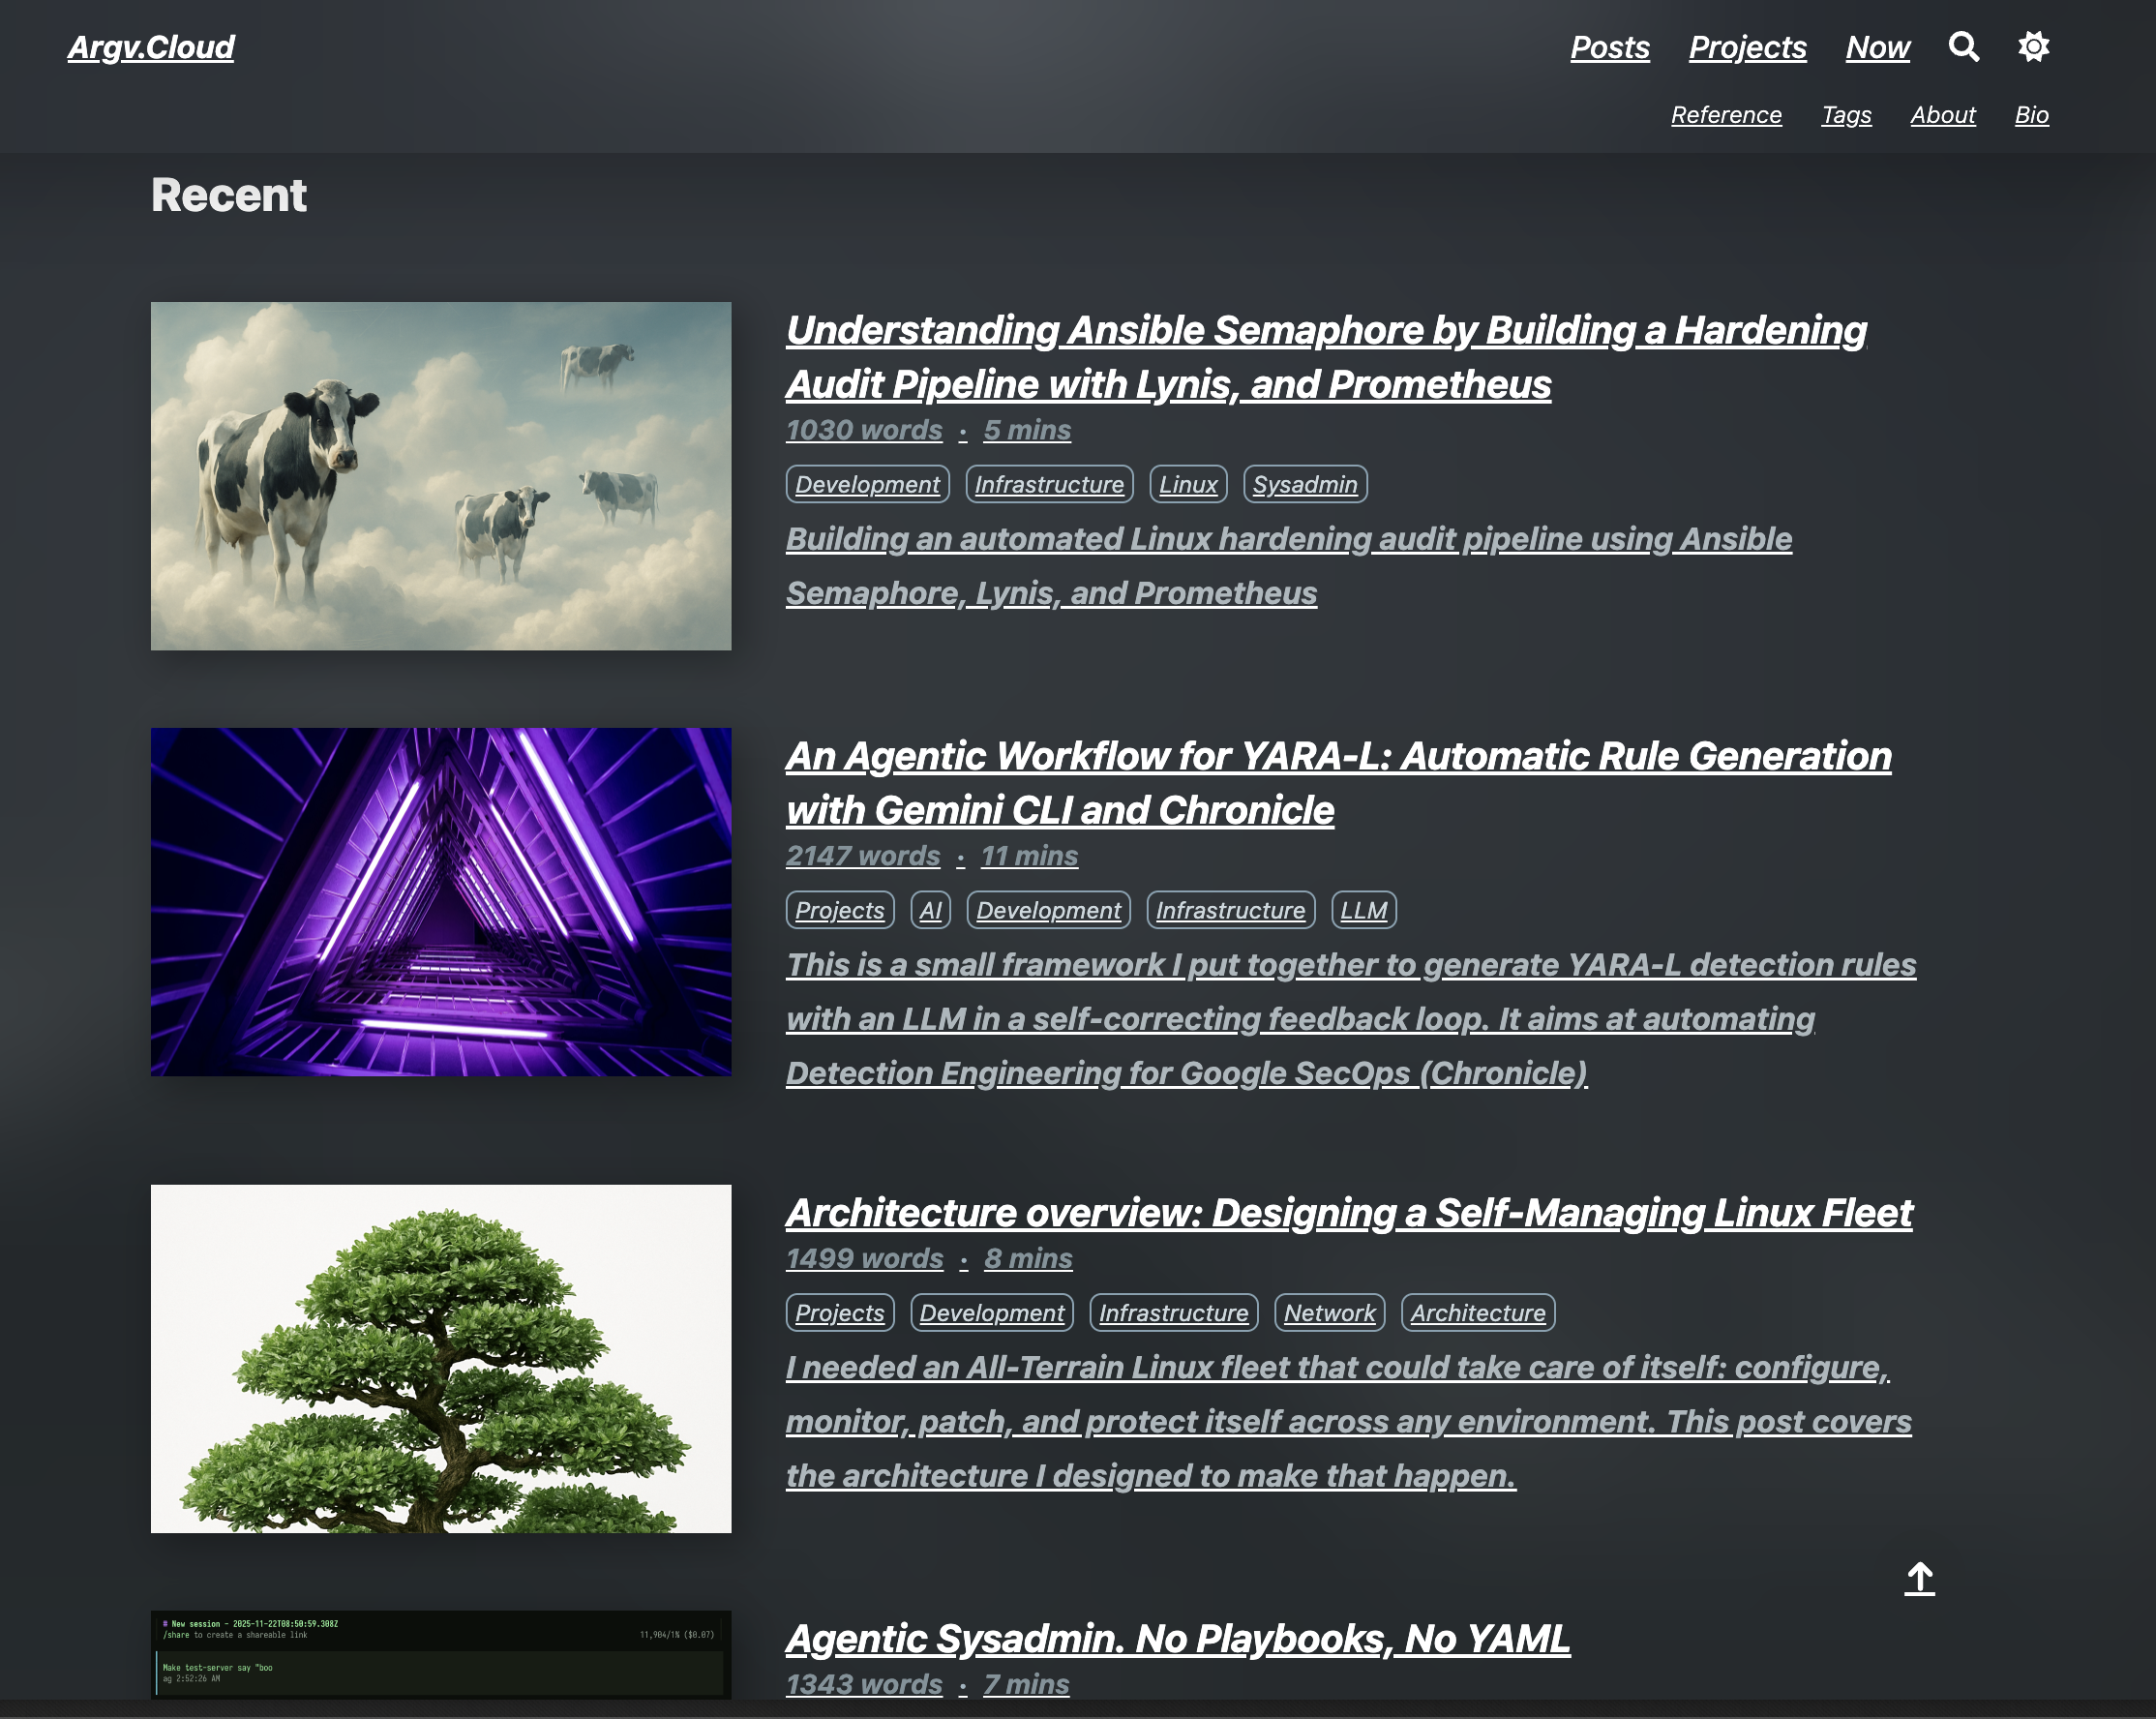Select the Sysadmin tag
The image size is (2156, 1719).
point(1305,484)
